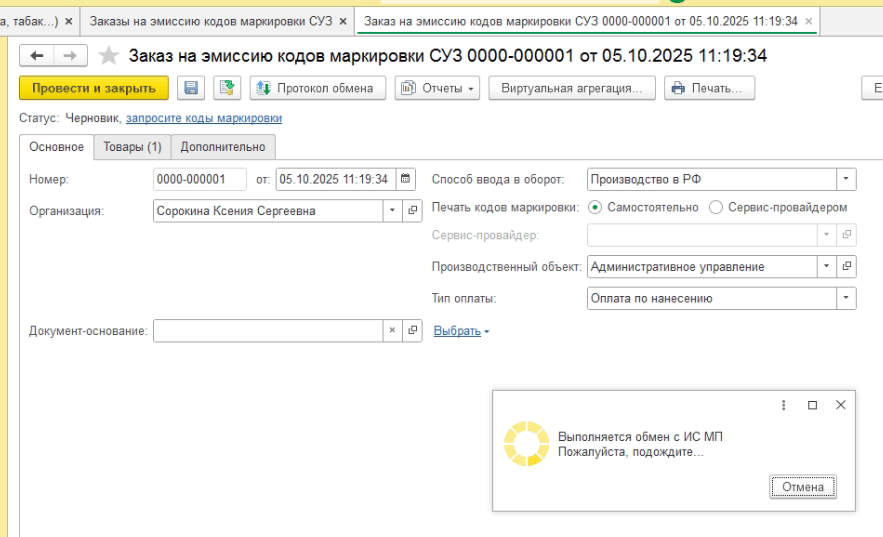Save the document with floppy disk icon

pos(191,88)
